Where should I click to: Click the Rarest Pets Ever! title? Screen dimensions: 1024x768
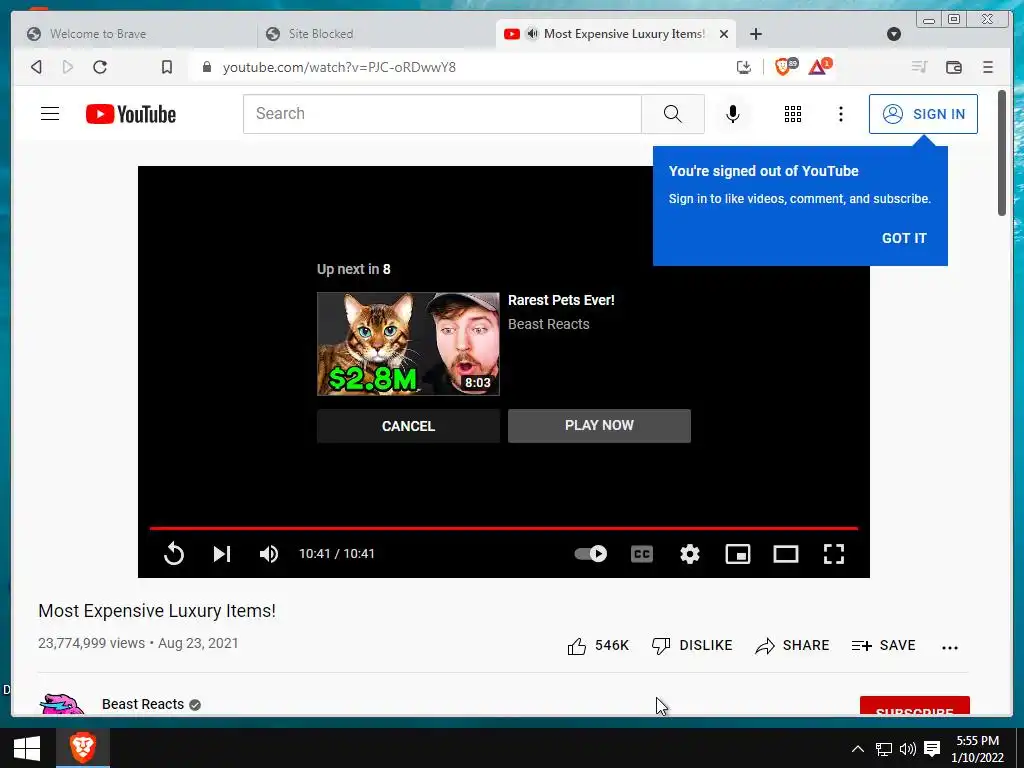click(x=561, y=300)
